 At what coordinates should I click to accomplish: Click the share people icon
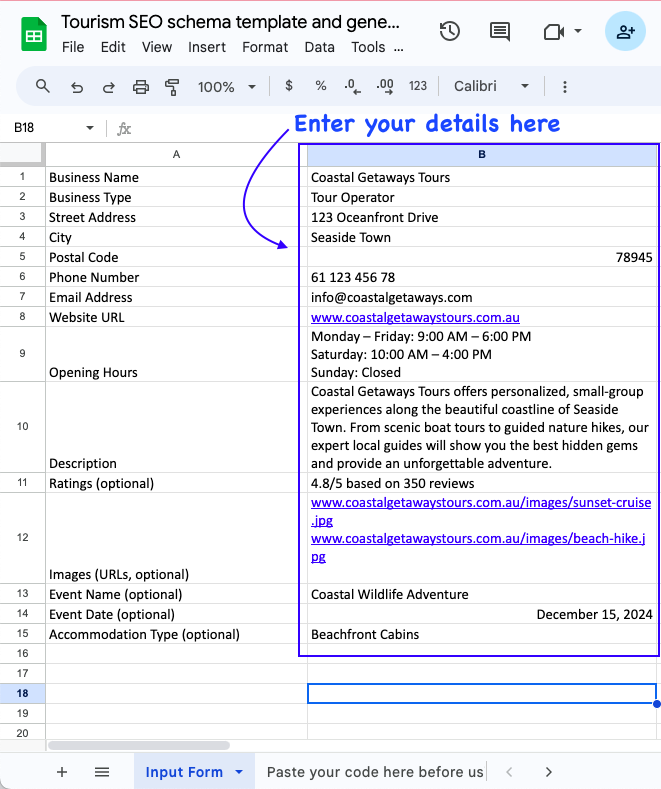[x=625, y=32]
